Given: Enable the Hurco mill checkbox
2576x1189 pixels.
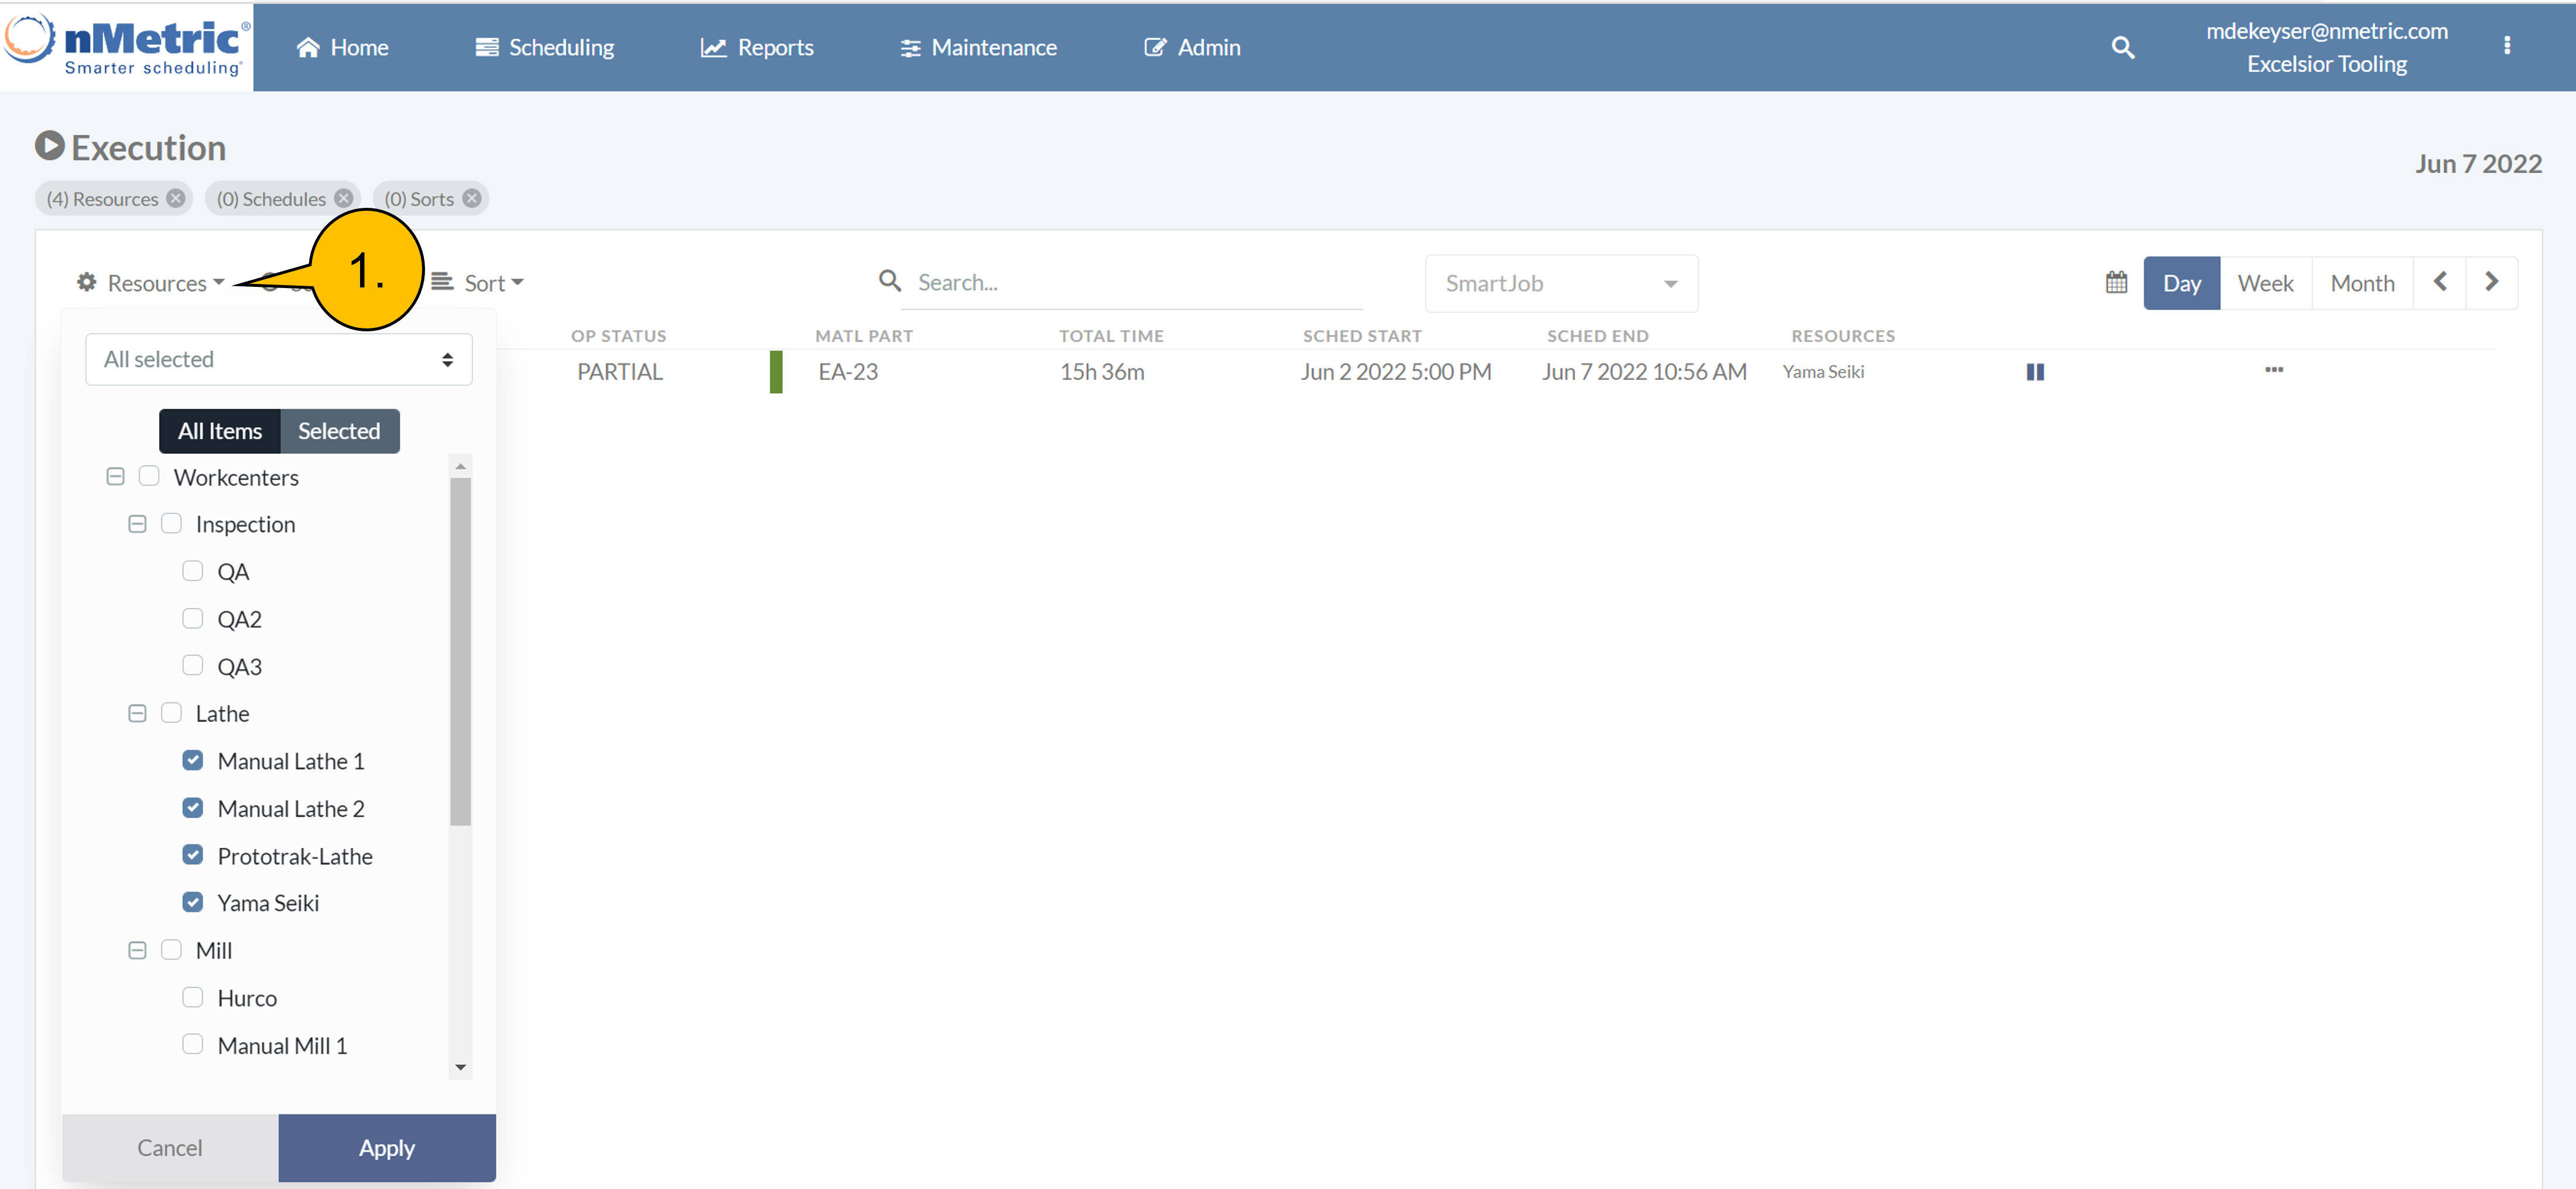Looking at the screenshot, I should click(x=193, y=998).
